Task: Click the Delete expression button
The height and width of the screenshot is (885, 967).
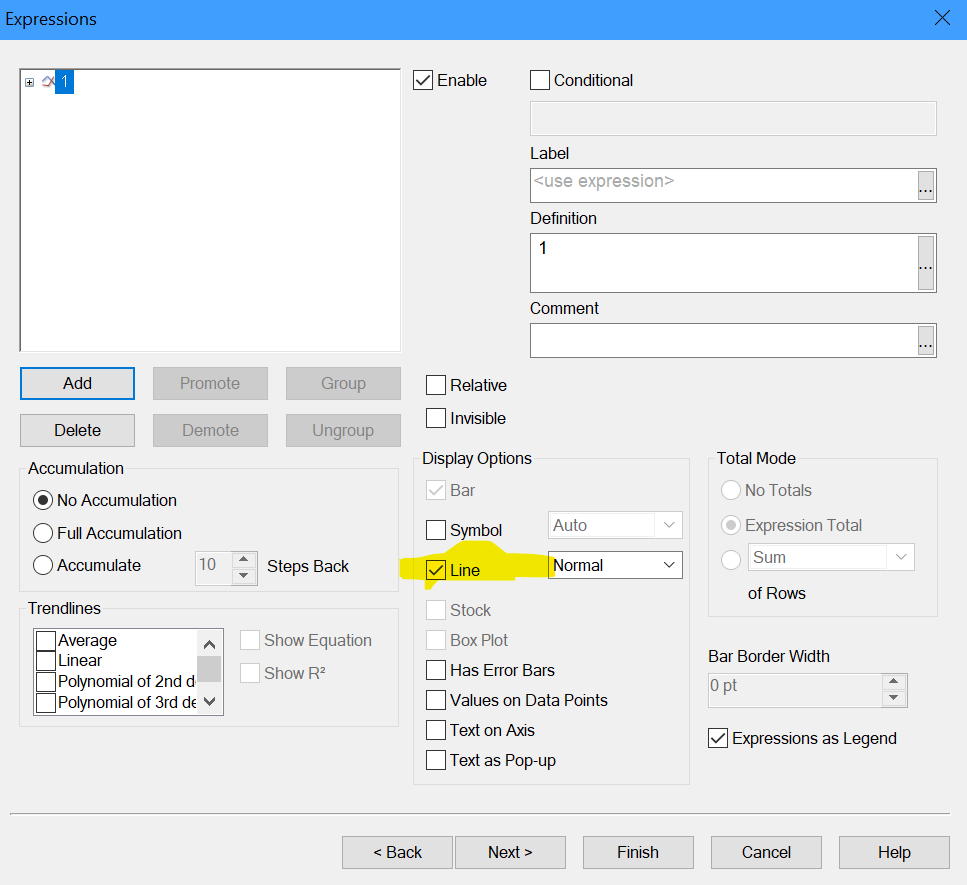Action: pos(77,430)
